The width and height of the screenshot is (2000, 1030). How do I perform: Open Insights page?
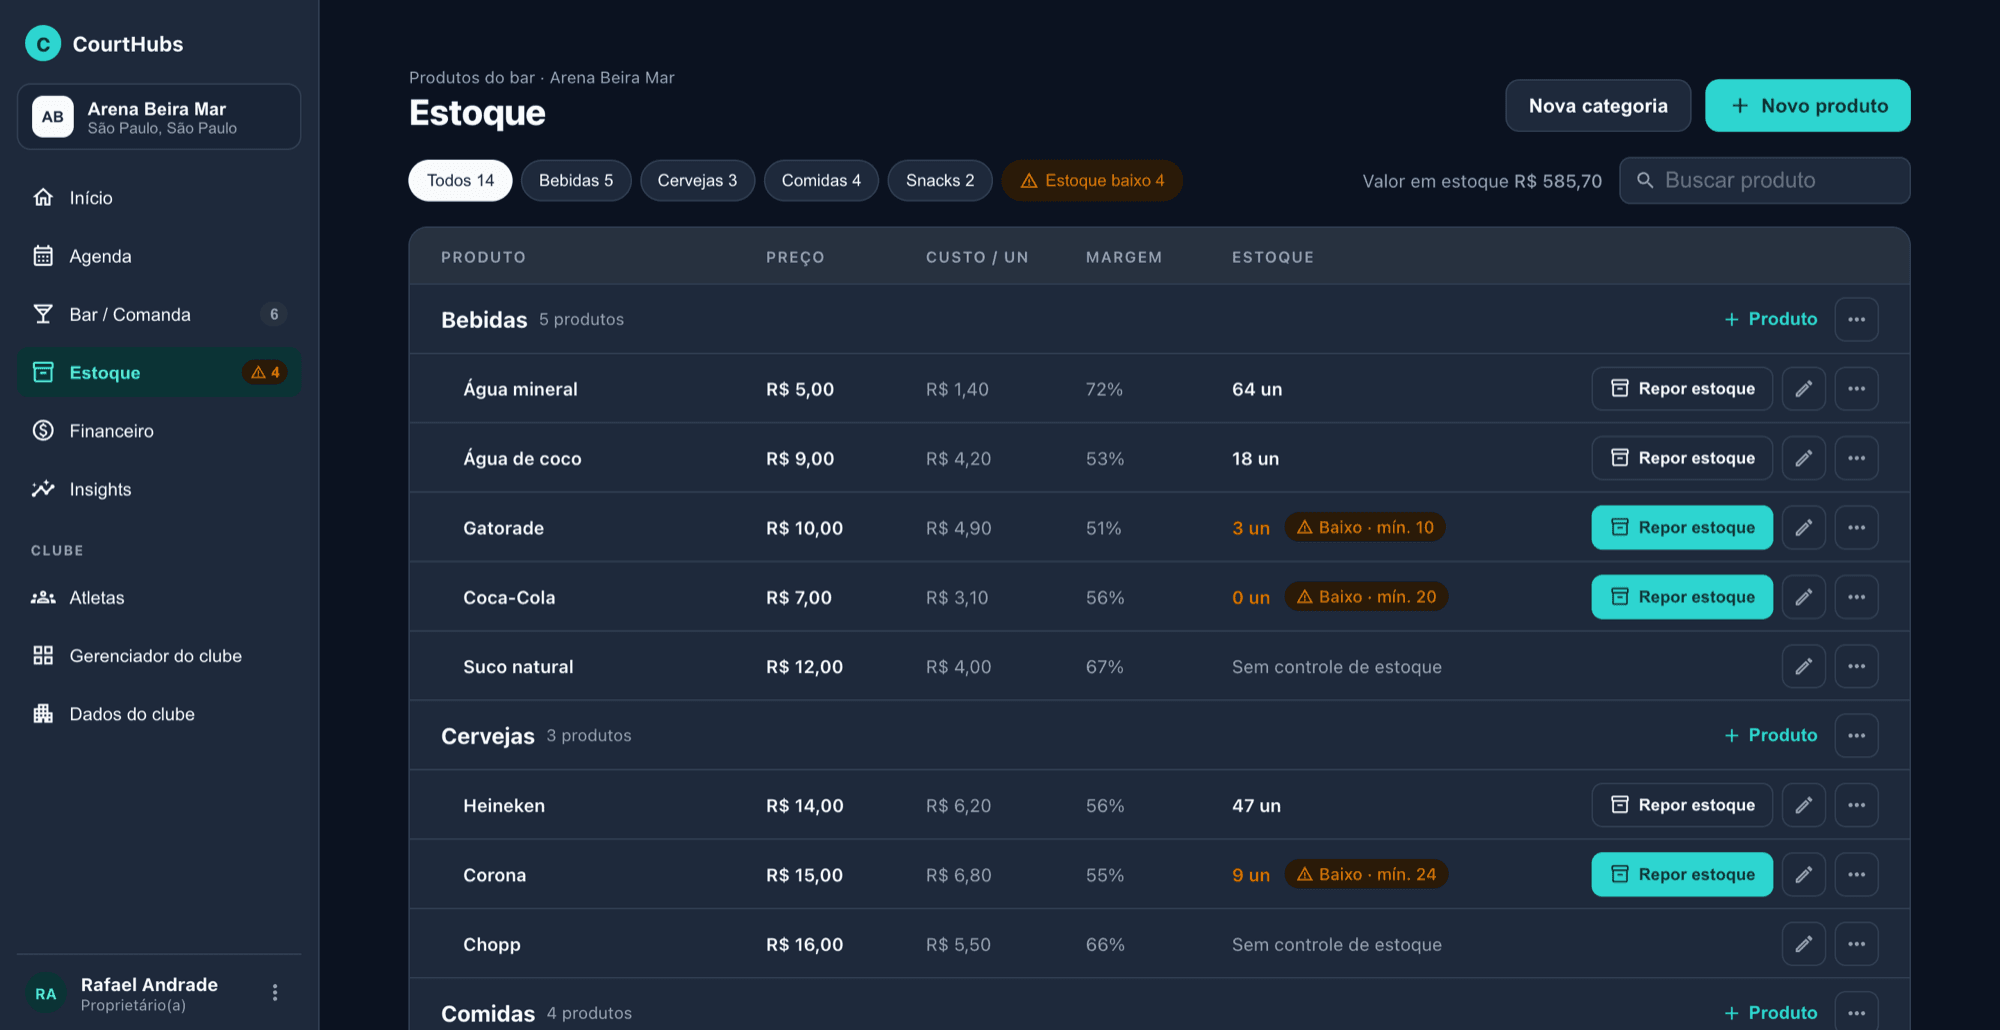[159, 489]
